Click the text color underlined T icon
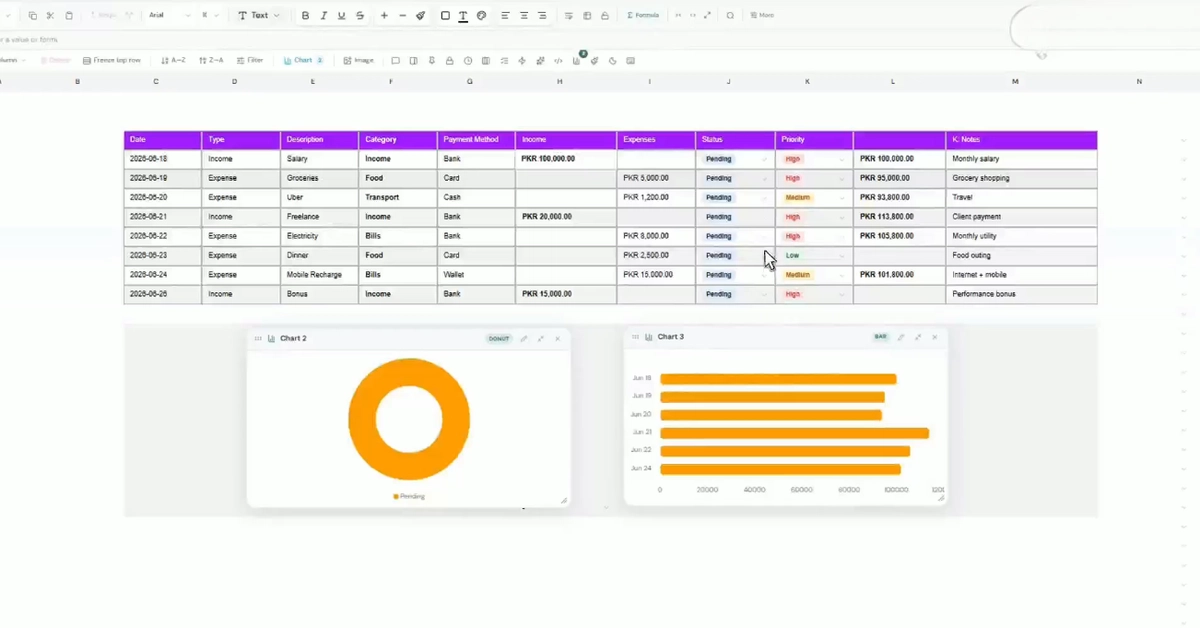Screen dimensions: 1200x628 point(463,16)
